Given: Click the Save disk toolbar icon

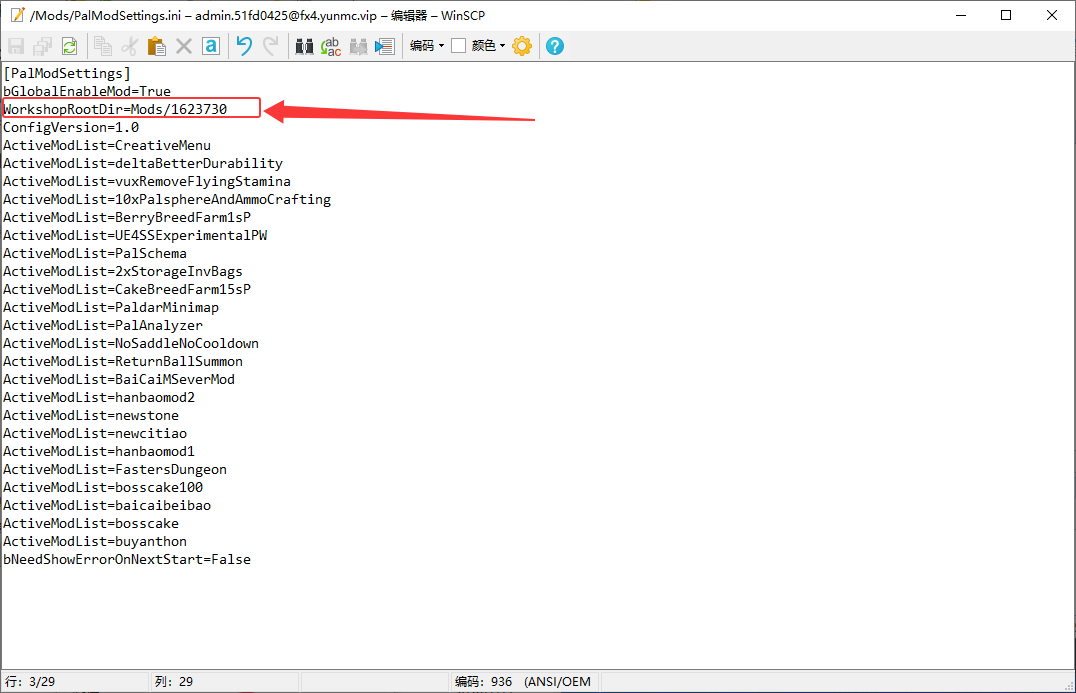Looking at the screenshot, I should (x=16, y=46).
